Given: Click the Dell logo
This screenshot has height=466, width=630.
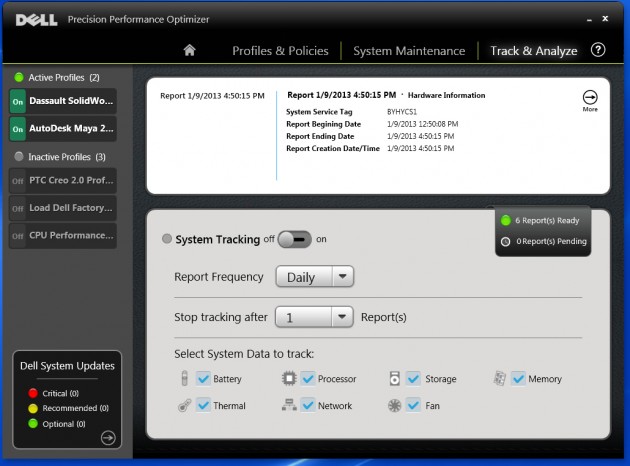Looking at the screenshot, I should (37, 20).
